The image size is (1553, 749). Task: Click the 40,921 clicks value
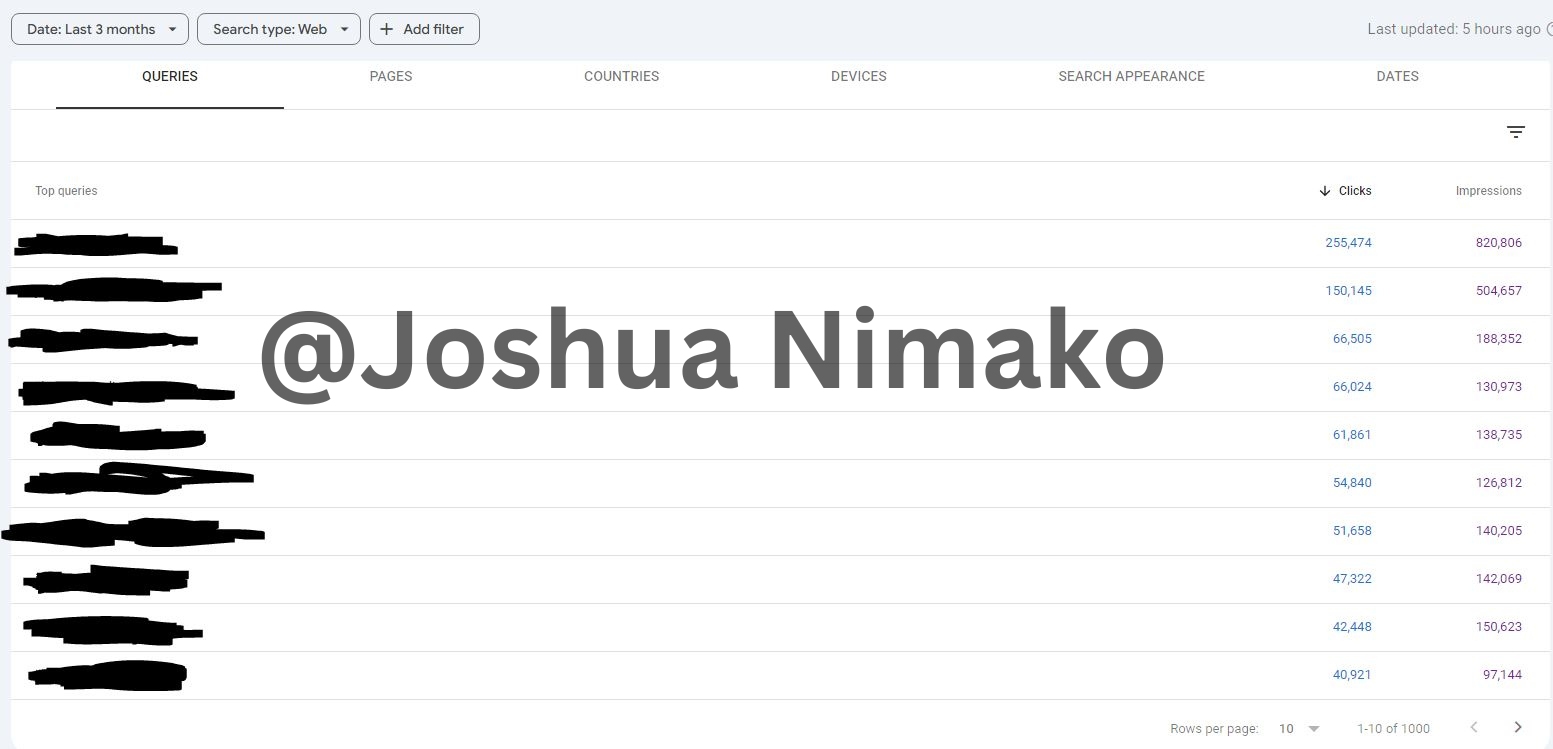[1352, 675]
